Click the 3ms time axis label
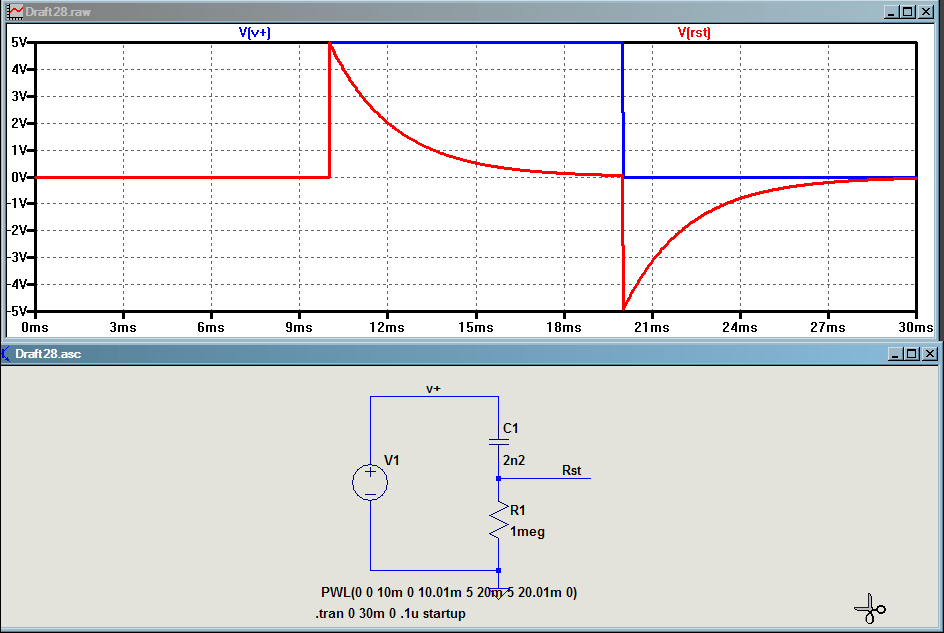Image resolution: width=944 pixels, height=633 pixels. tap(123, 328)
